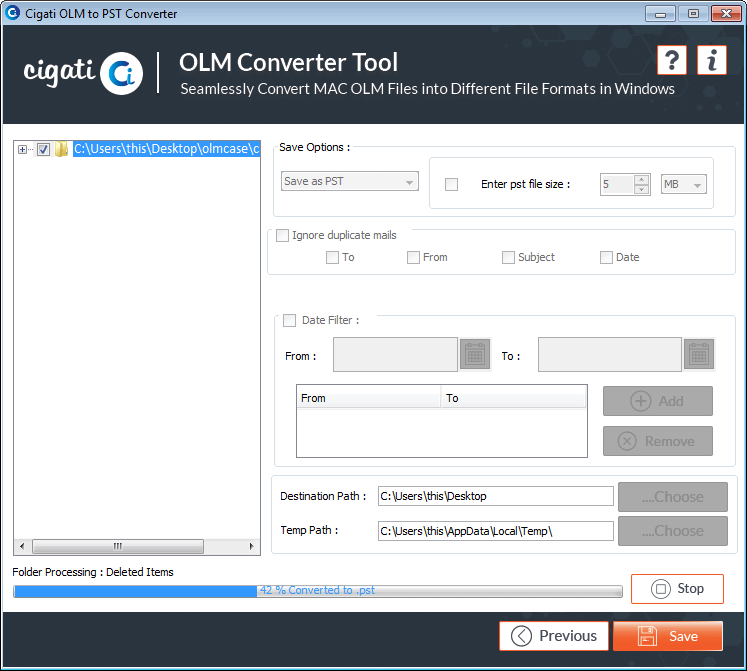Enable the pst file size checkbox
The image size is (747, 671).
point(451,184)
